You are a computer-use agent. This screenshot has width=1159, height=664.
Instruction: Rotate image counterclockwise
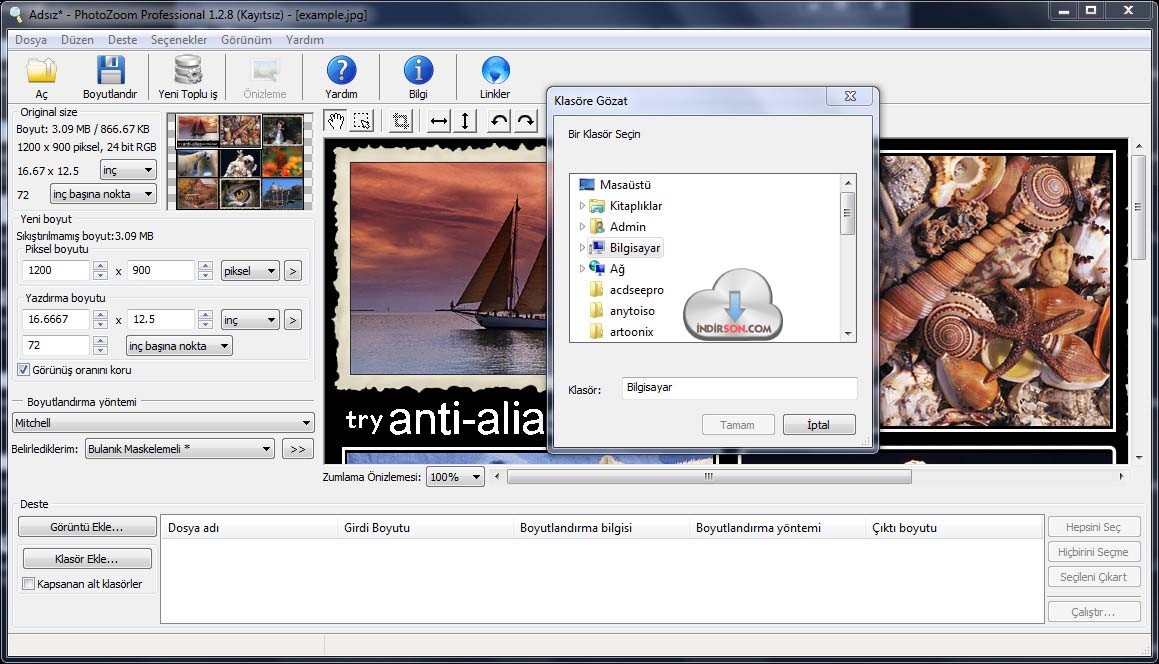500,121
